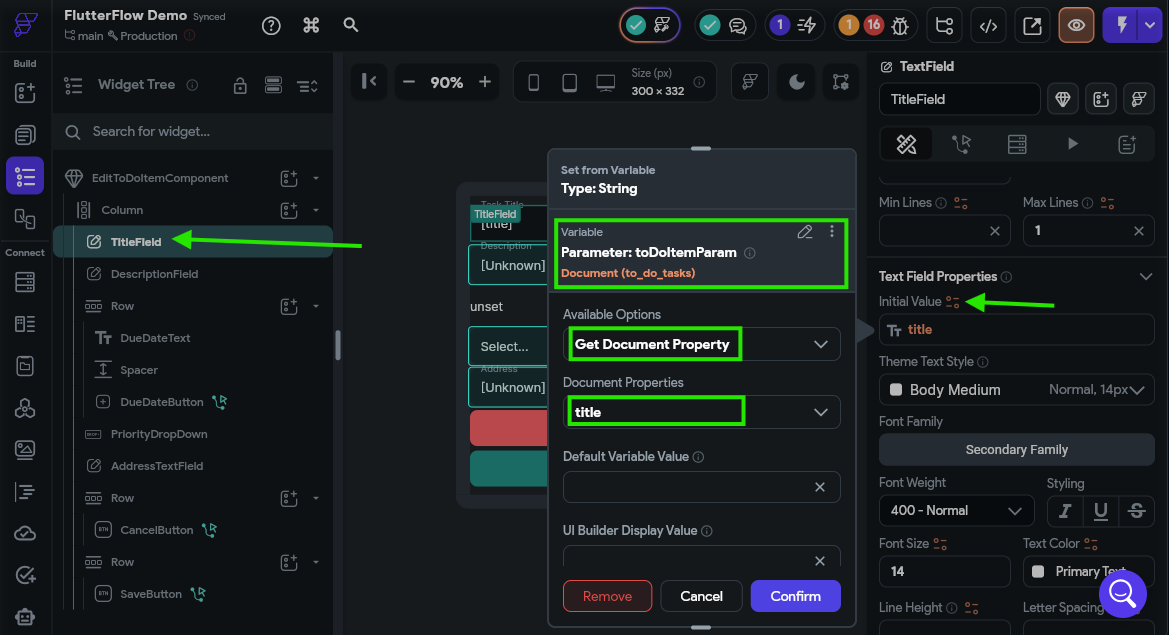Open the Document Properties title dropdown
This screenshot has height=635, width=1169.
tap(702, 412)
